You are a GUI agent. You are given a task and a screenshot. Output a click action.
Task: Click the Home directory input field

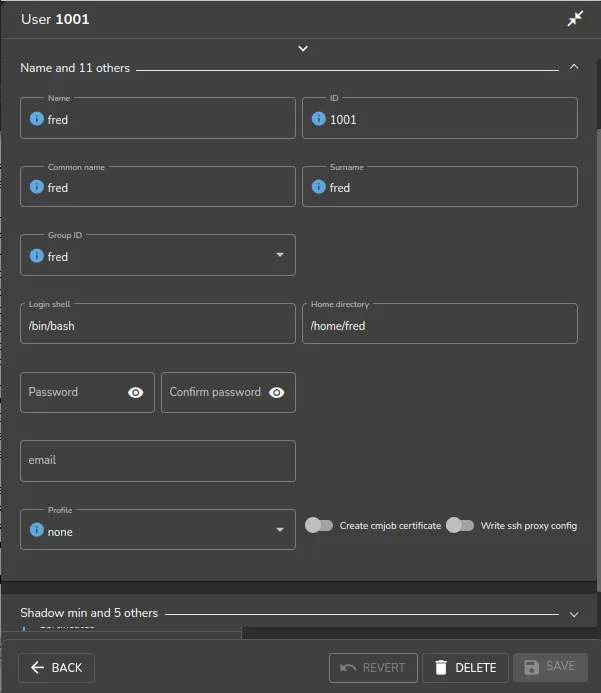click(x=440, y=324)
